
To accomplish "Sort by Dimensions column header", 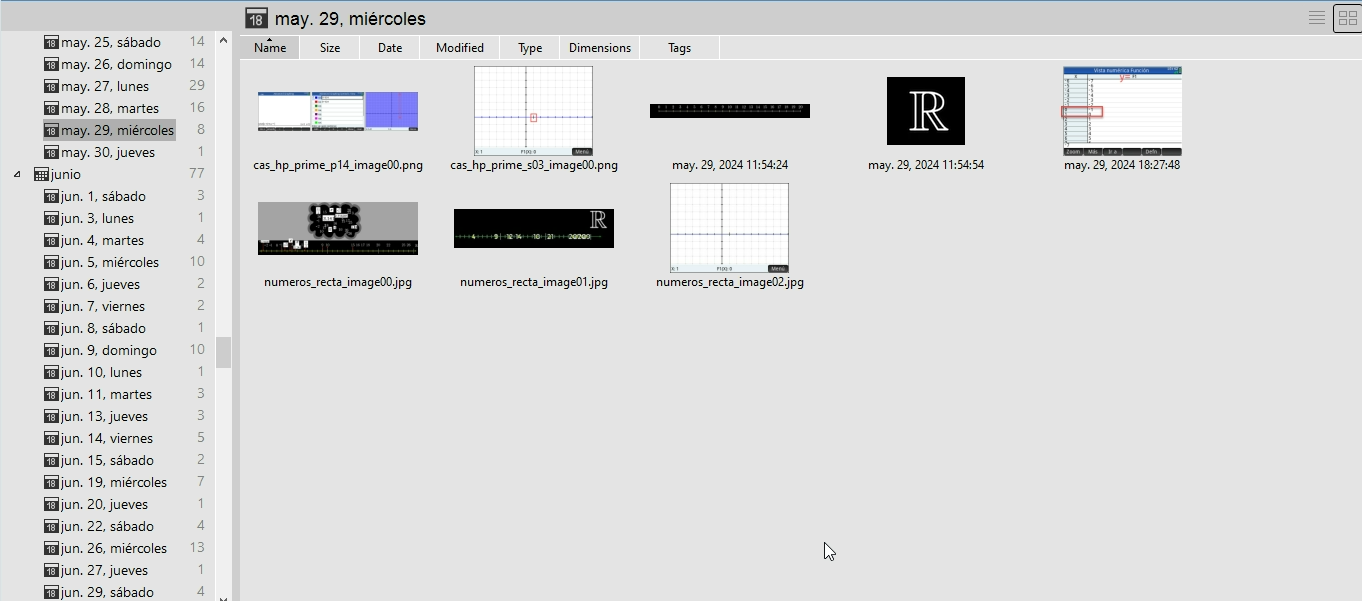I will [600, 47].
